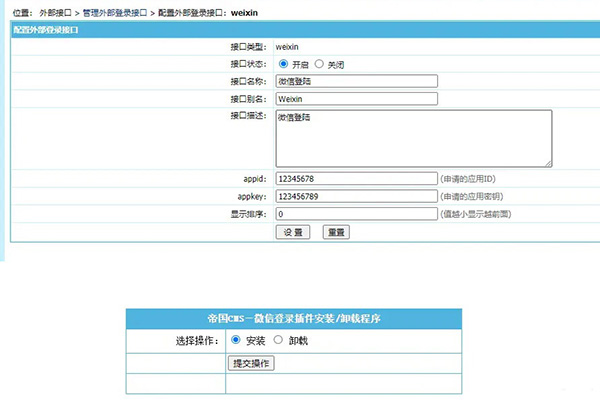The image size is (600, 400).
Task: Choose the 安装 radio option
Action: pos(236,340)
